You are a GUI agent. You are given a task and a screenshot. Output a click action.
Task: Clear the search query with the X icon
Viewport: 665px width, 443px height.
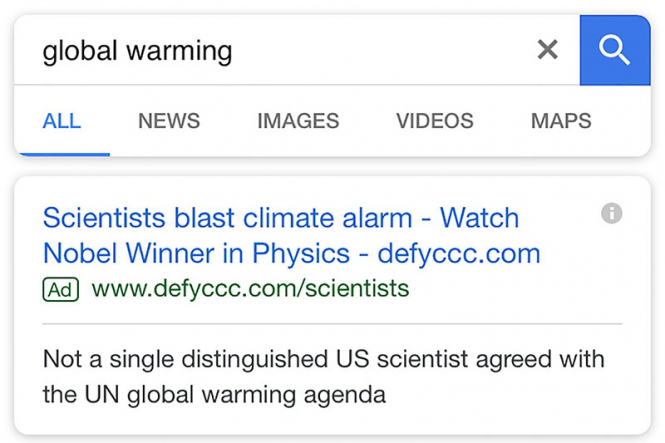[547, 50]
